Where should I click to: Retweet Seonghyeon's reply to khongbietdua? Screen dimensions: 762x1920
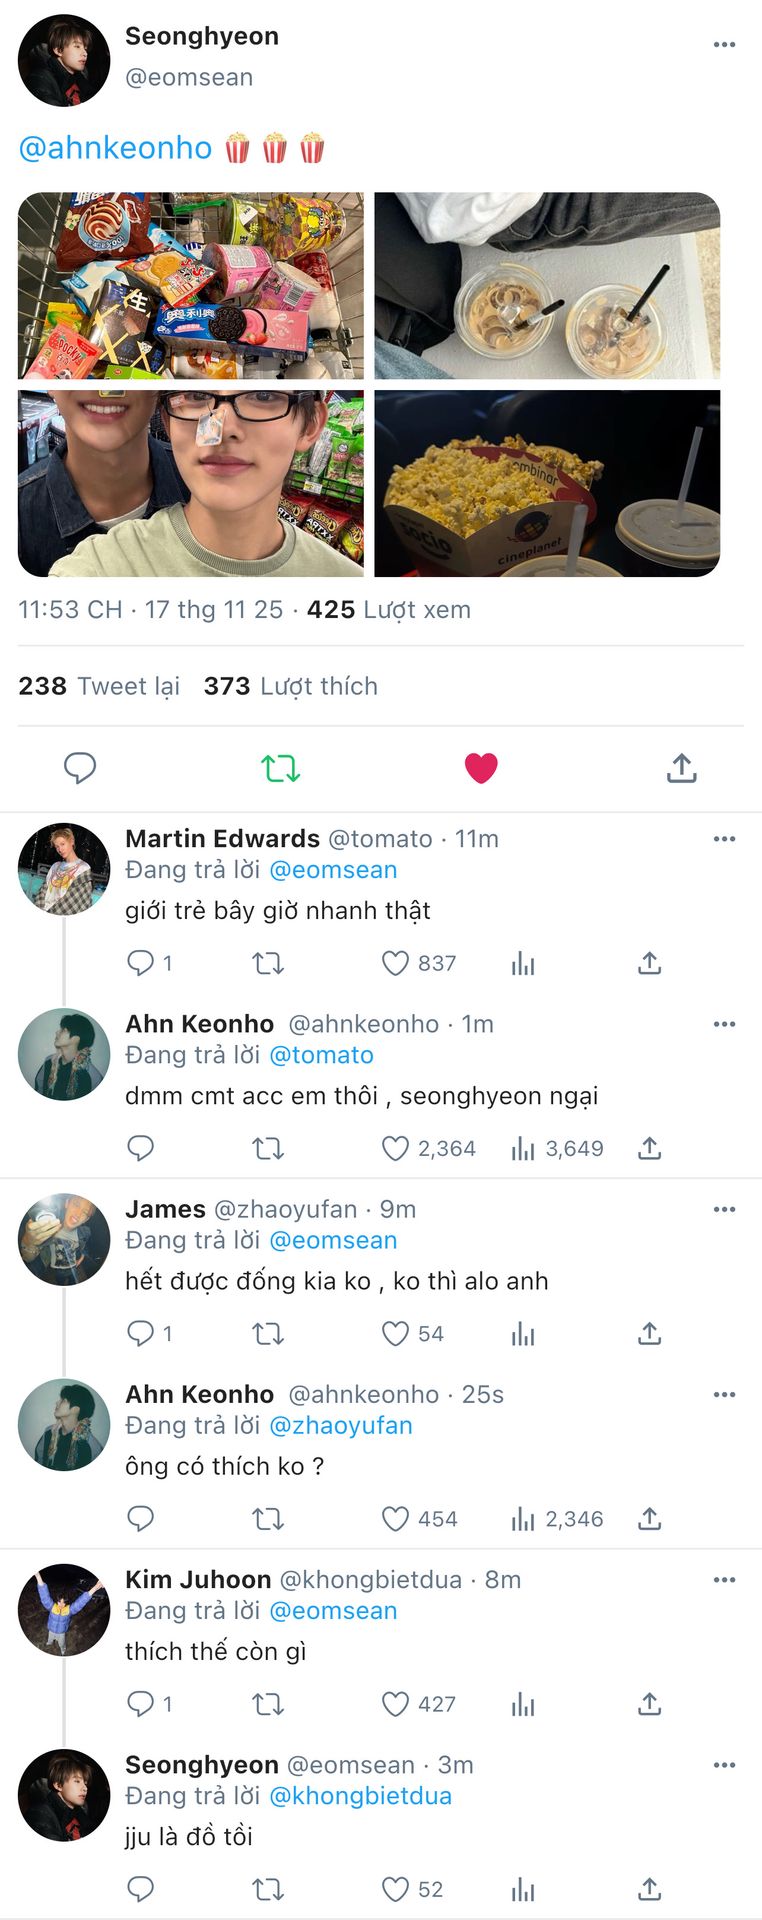click(268, 1889)
